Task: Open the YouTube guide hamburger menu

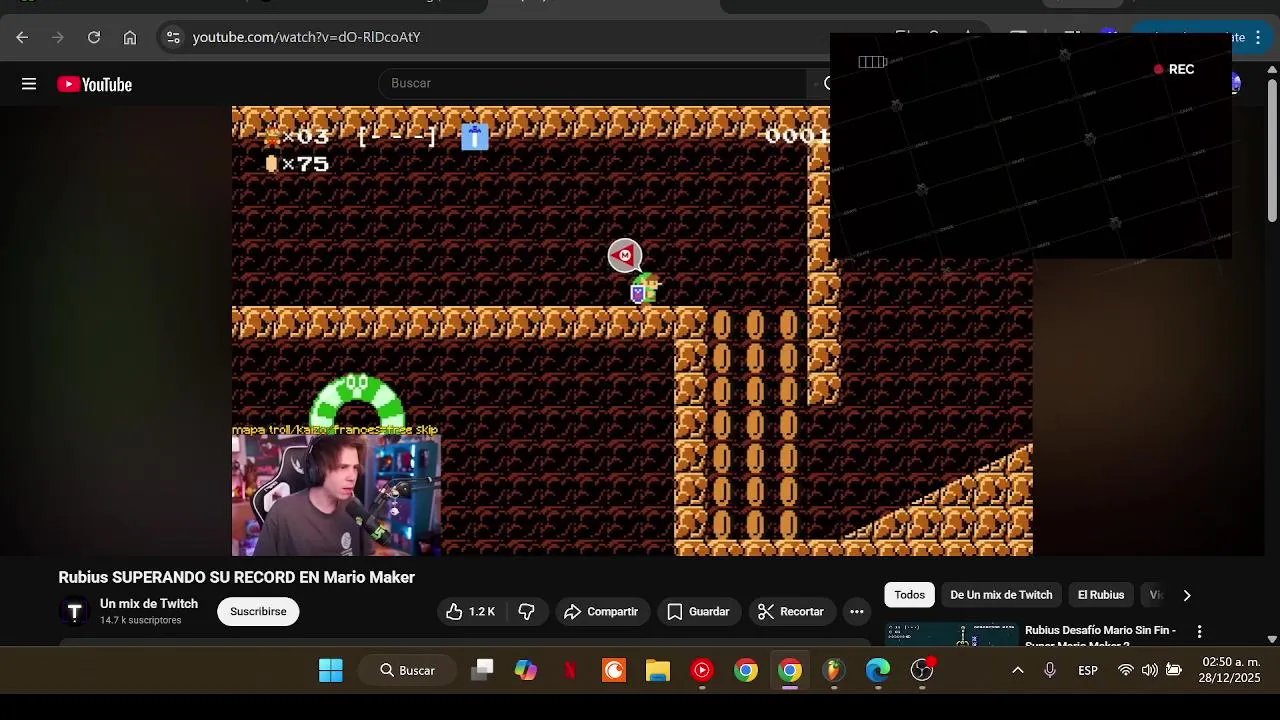Action: pyautogui.click(x=29, y=84)
